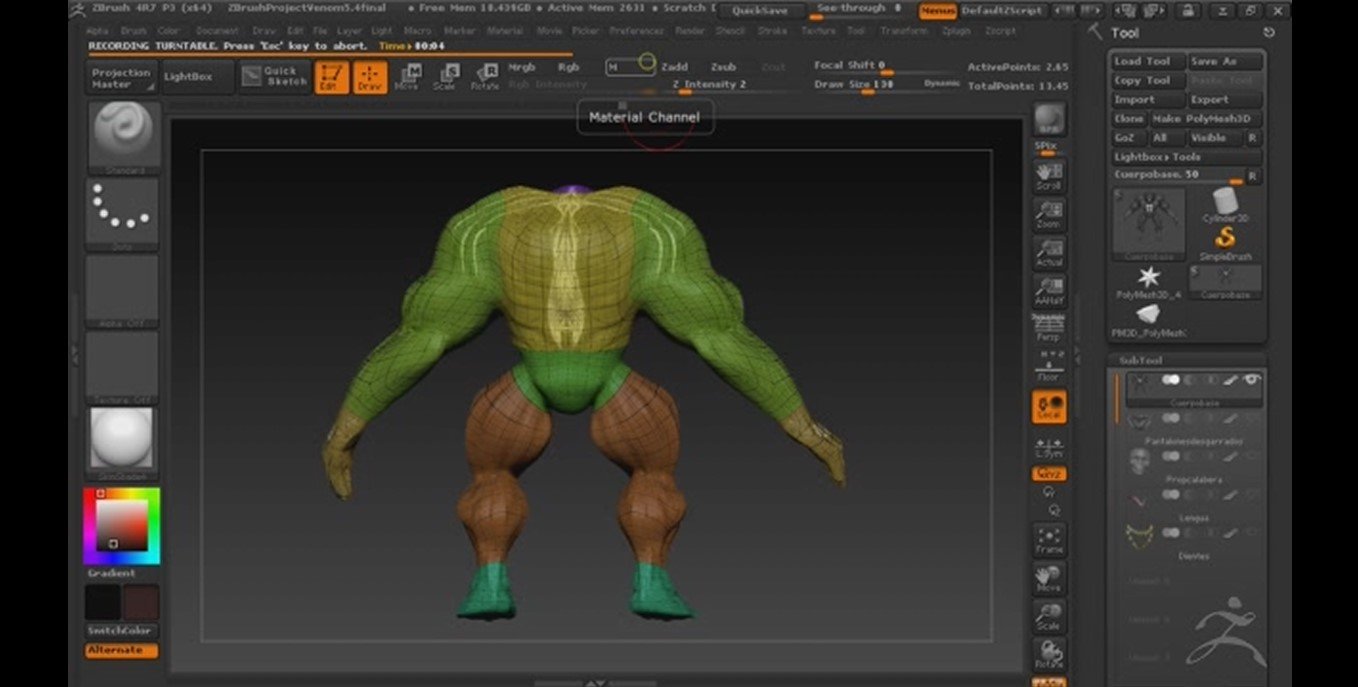Open the Stroke menu
Image resolution: width=1358 pixels, height=687 pixels.
click(x=772, y=31)
